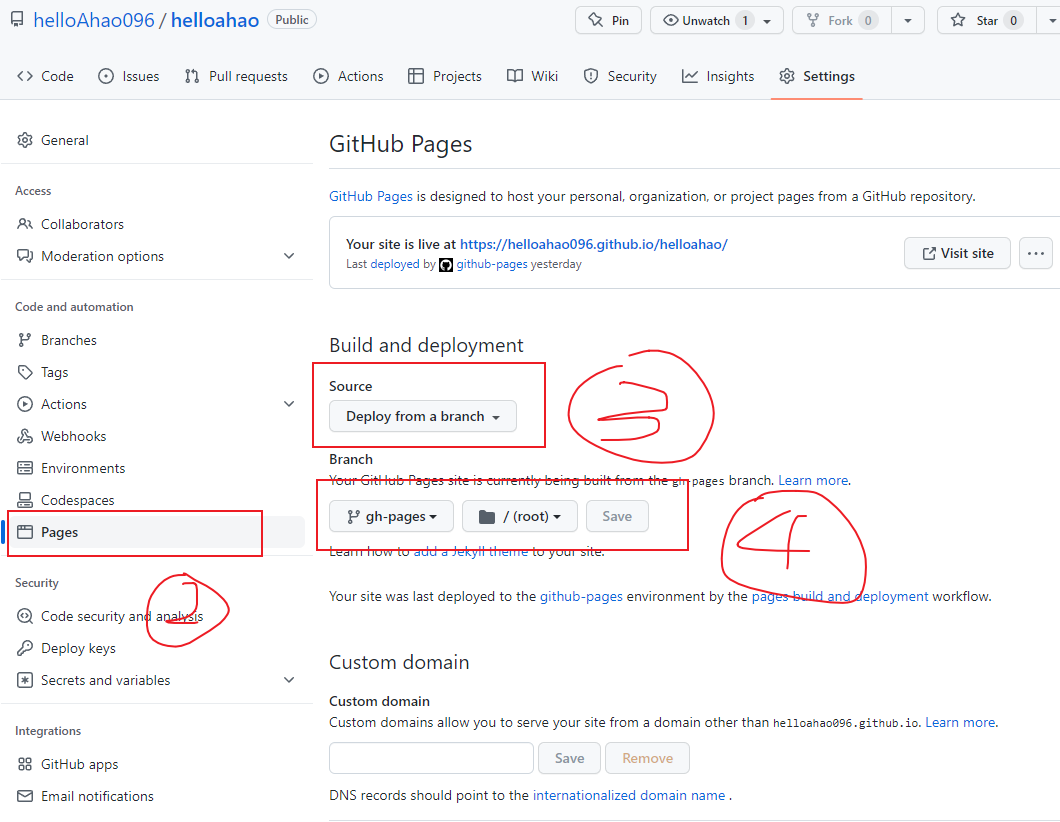The image size is (1060, 822).
Task: Open Webhooks in sidebar
Action: tap(73, 436)
